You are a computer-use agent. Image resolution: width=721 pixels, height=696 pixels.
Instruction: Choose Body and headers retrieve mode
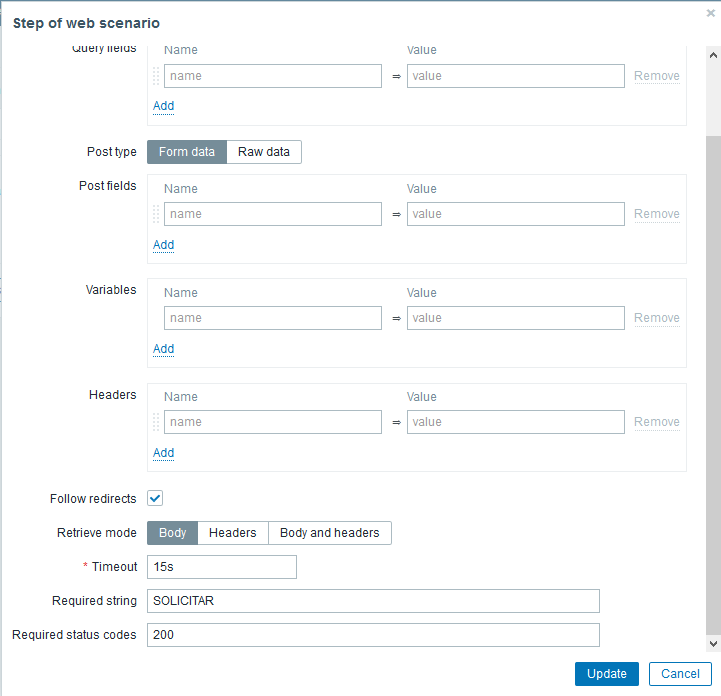point(330,533)
